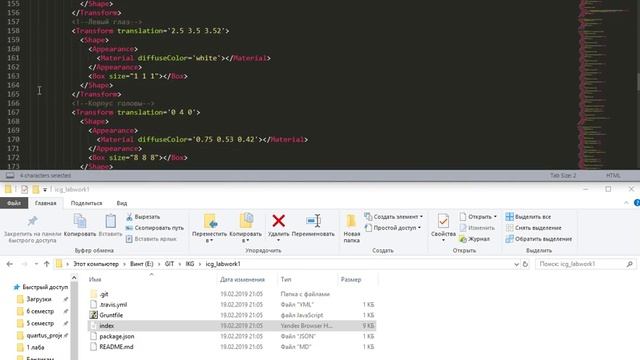Click the Копировать (Copy) ribbon icon
Screen dimensions: 640x360
80,221
